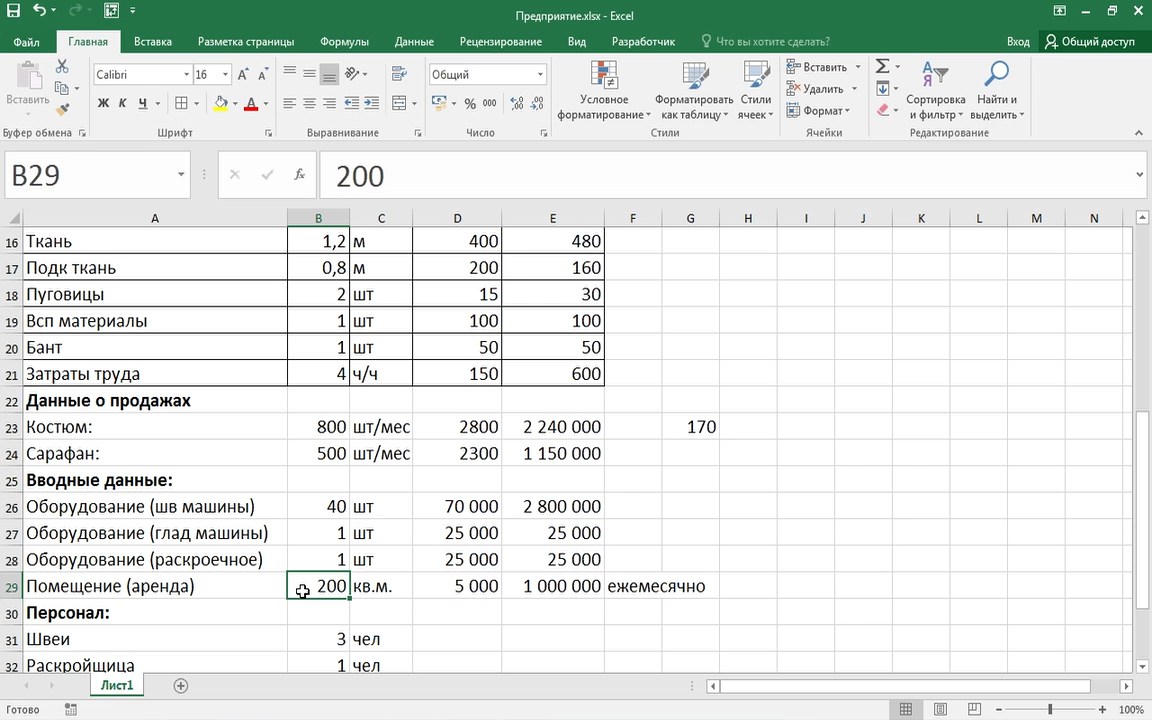This screenshot has width=1152, height=720.
Task: Click the AutoSum sigma icon
Action: coord(882,67)
